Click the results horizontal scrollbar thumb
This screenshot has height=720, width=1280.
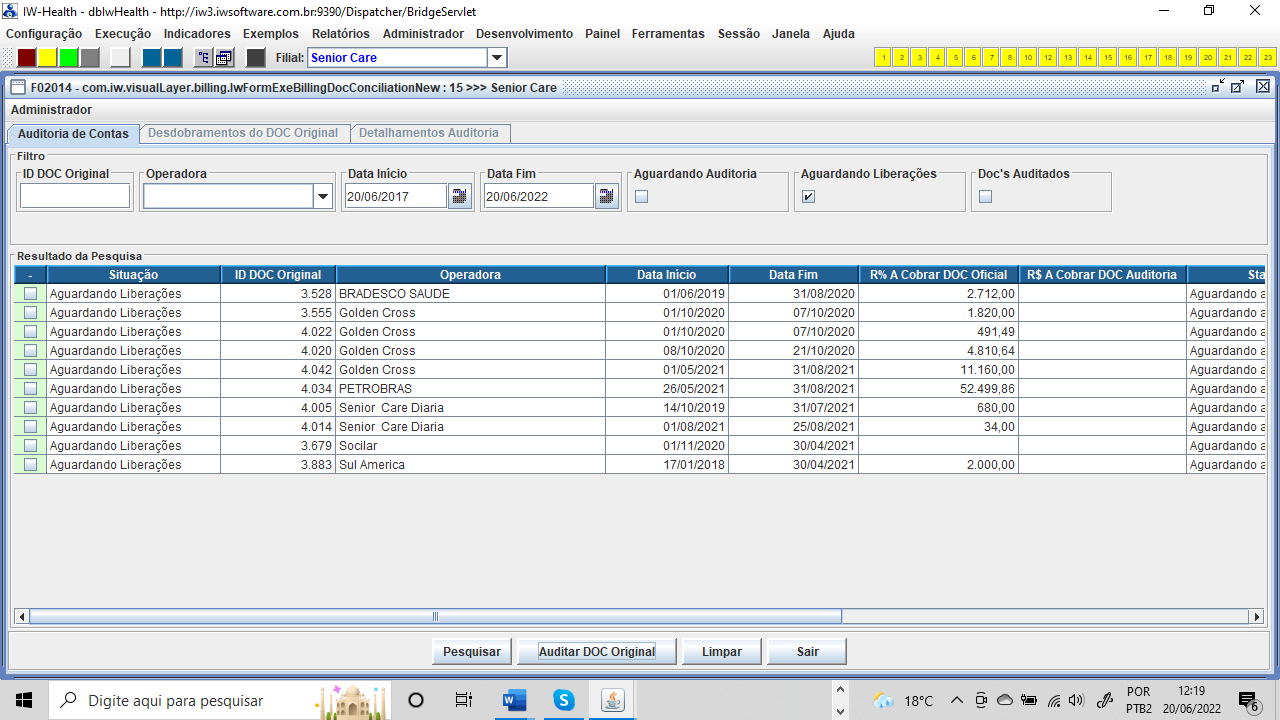435,617
